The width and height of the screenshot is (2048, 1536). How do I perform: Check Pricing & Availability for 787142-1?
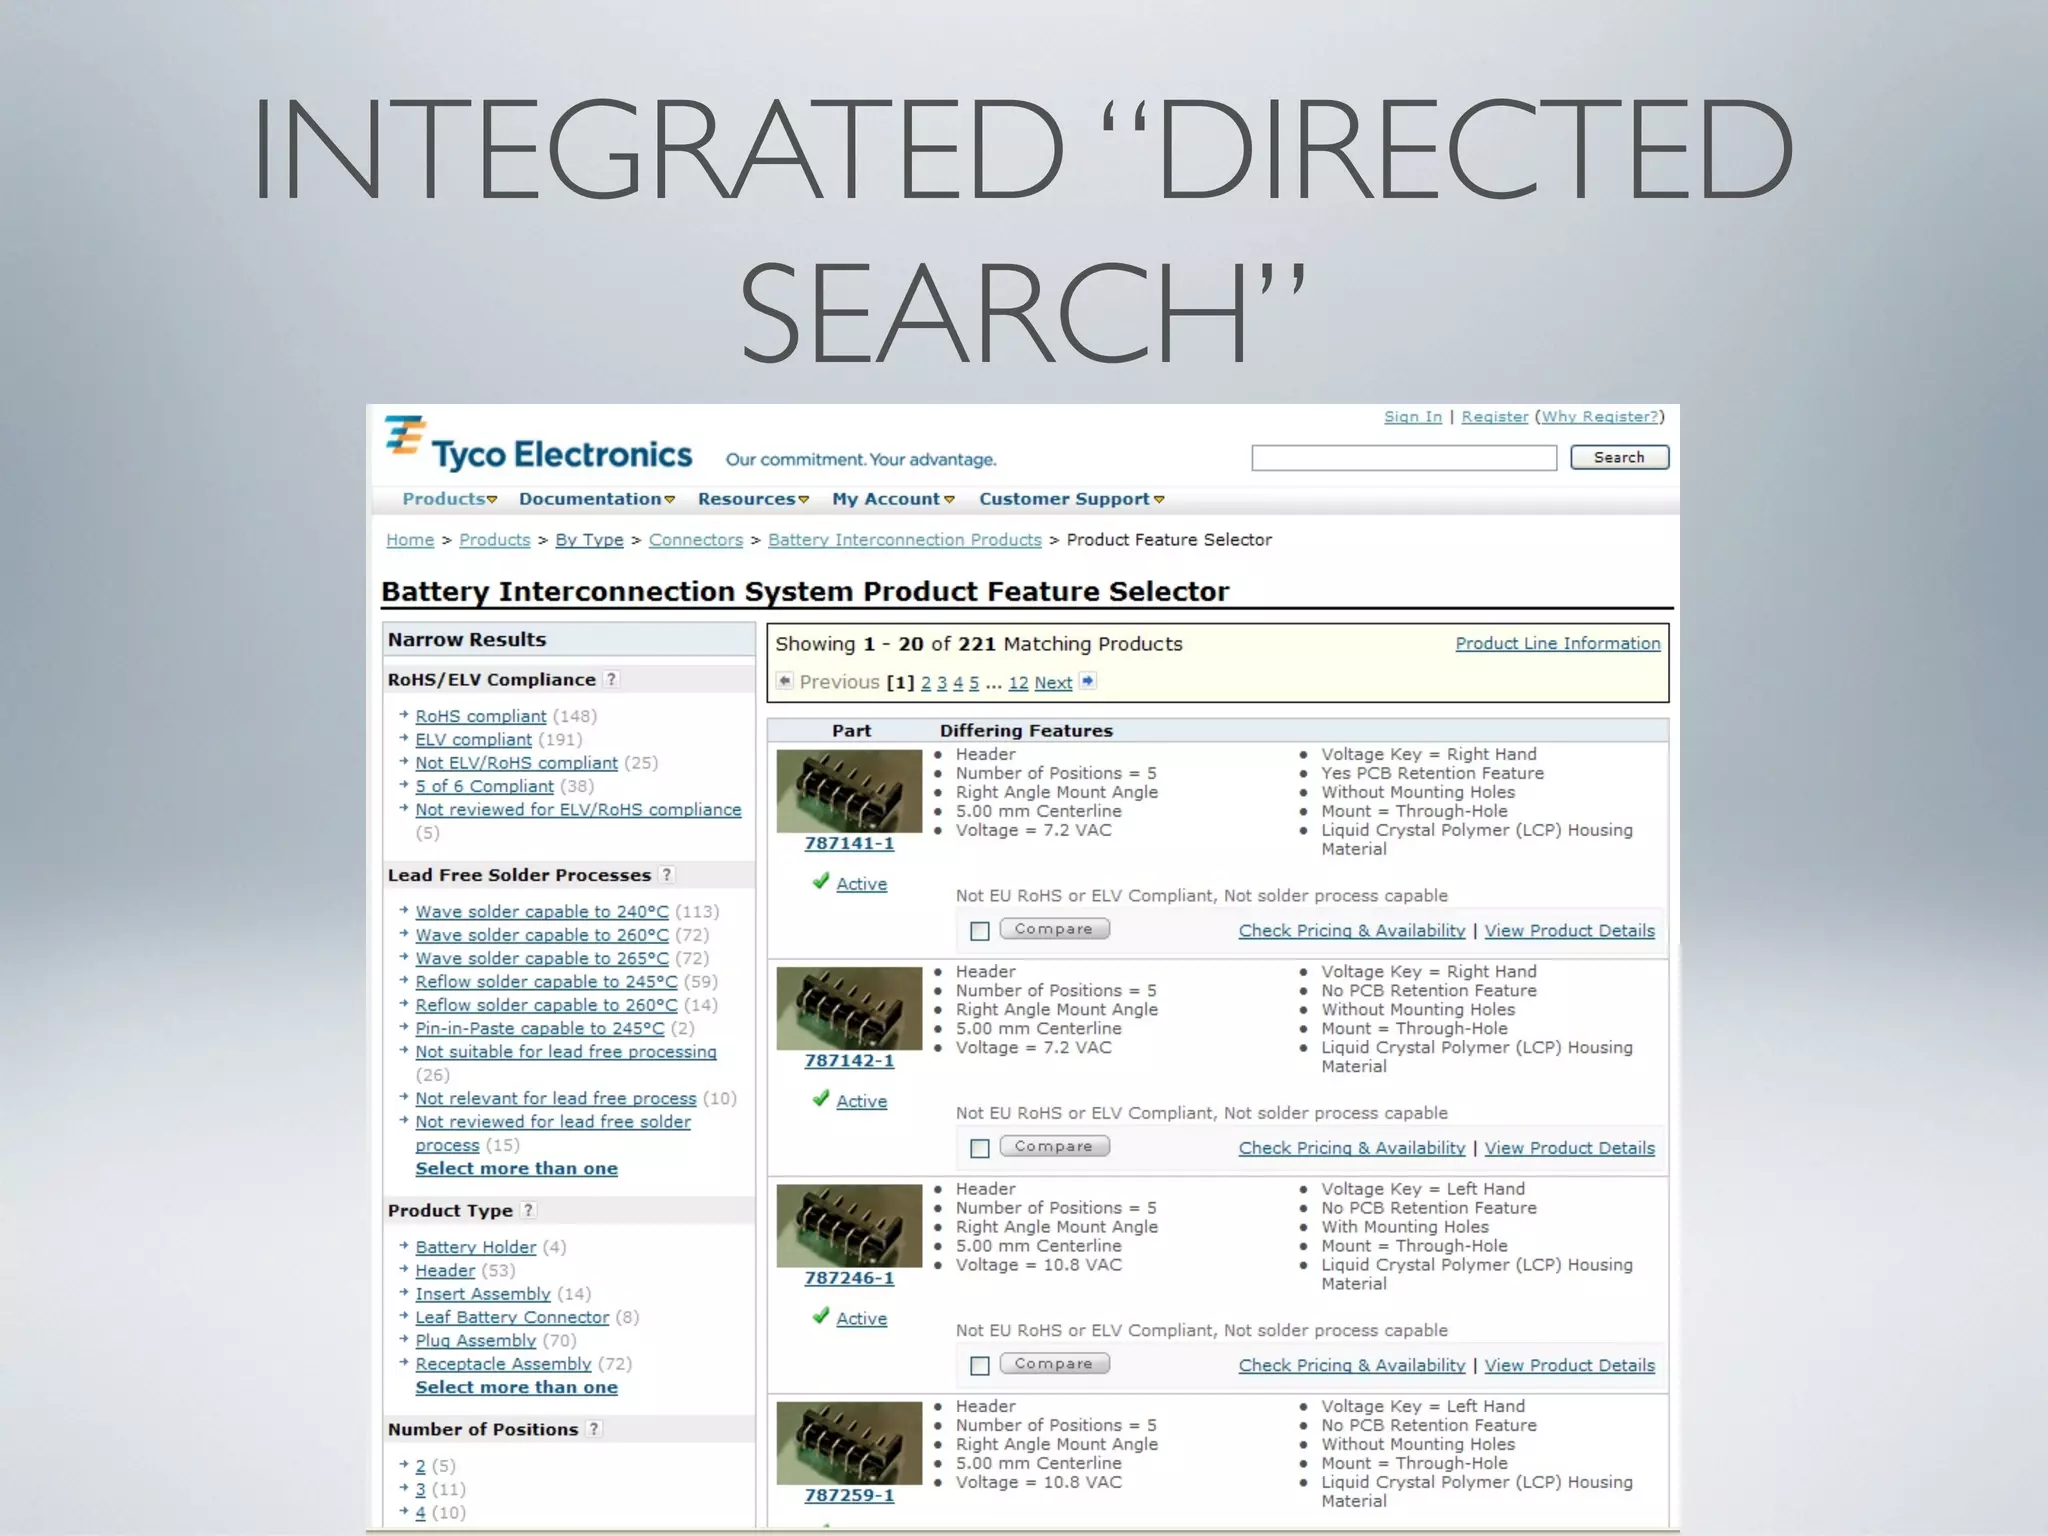(1352, 1148)
